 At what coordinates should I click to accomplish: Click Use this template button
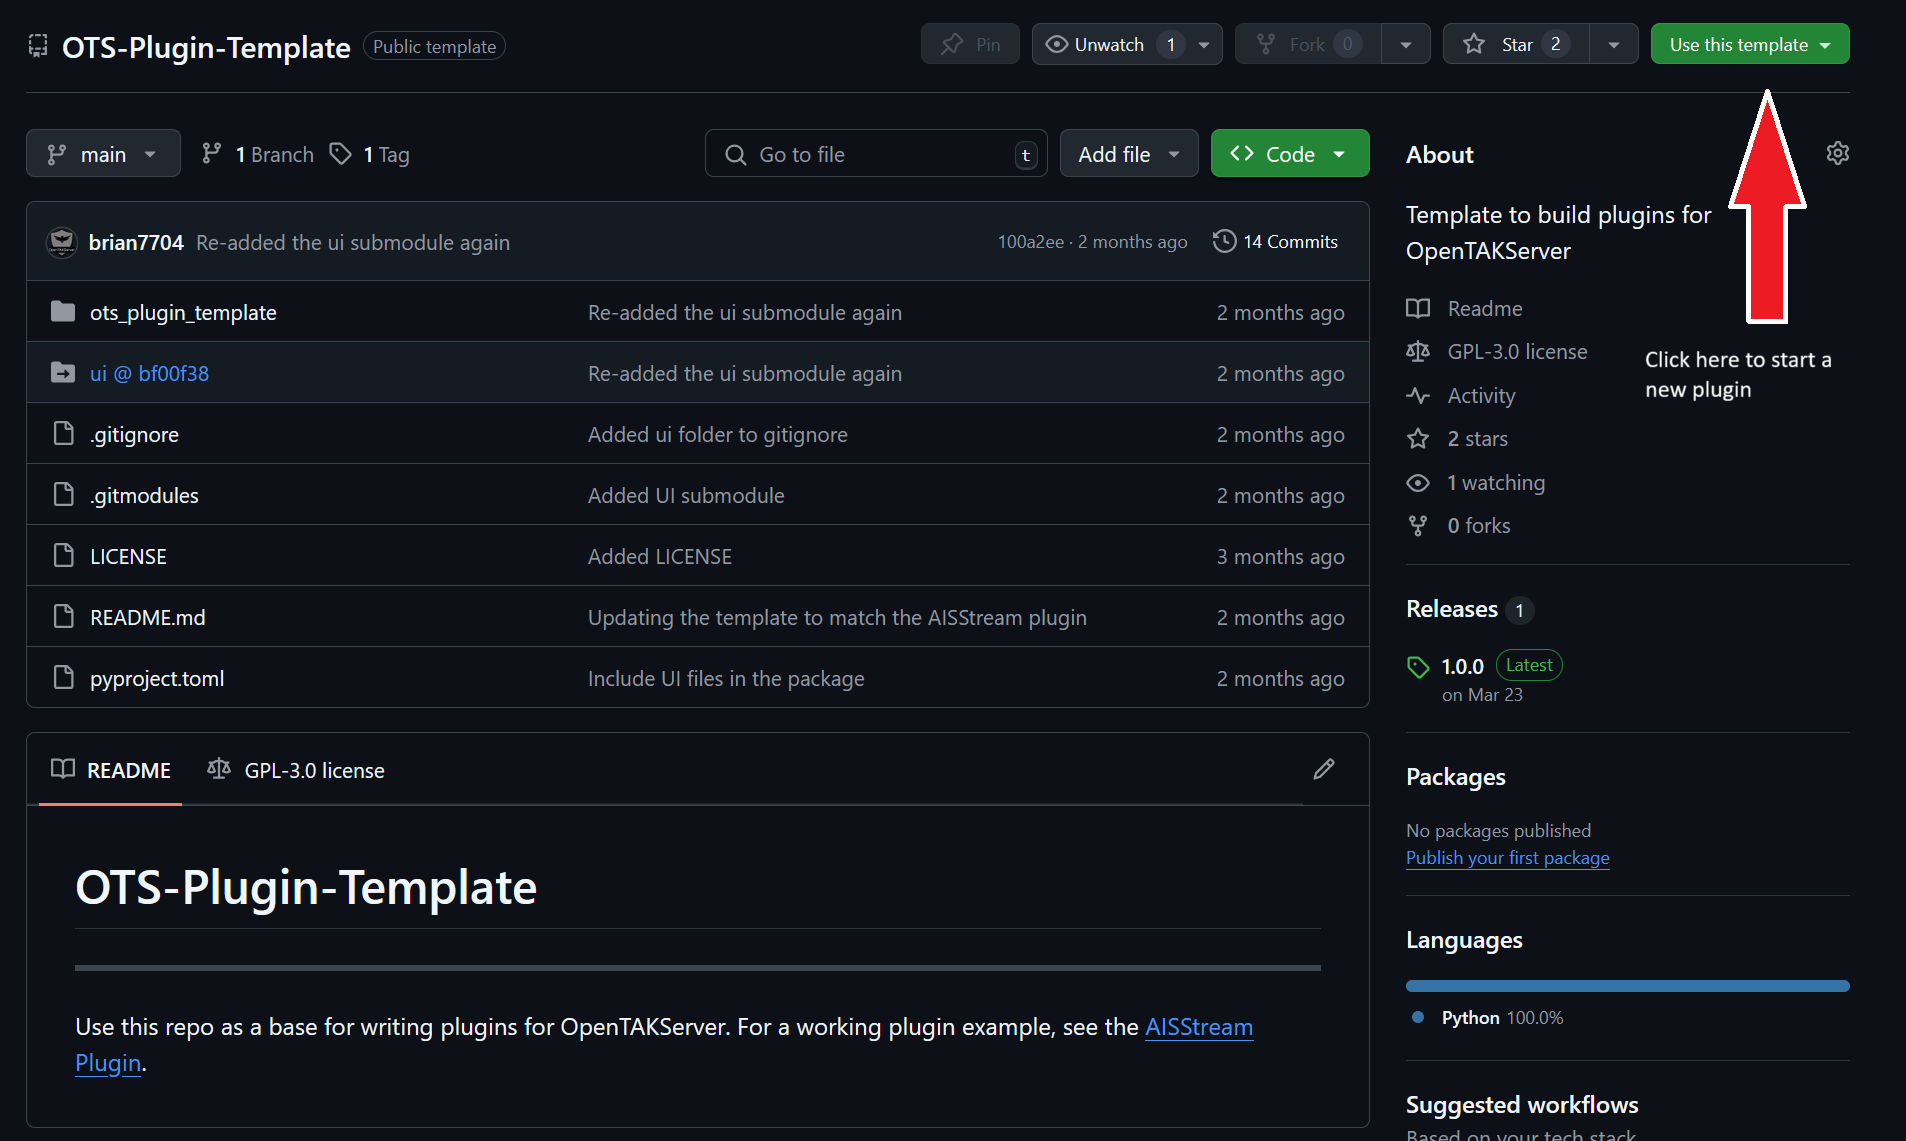[1750, 44]
